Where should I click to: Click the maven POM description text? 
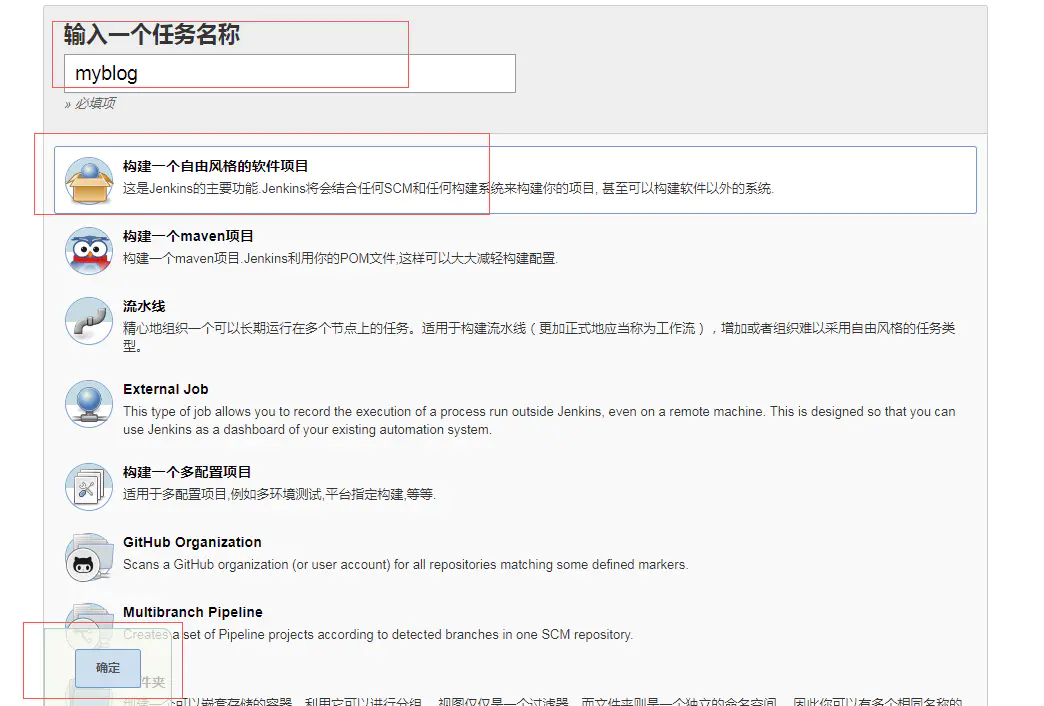tap(340, 258)
